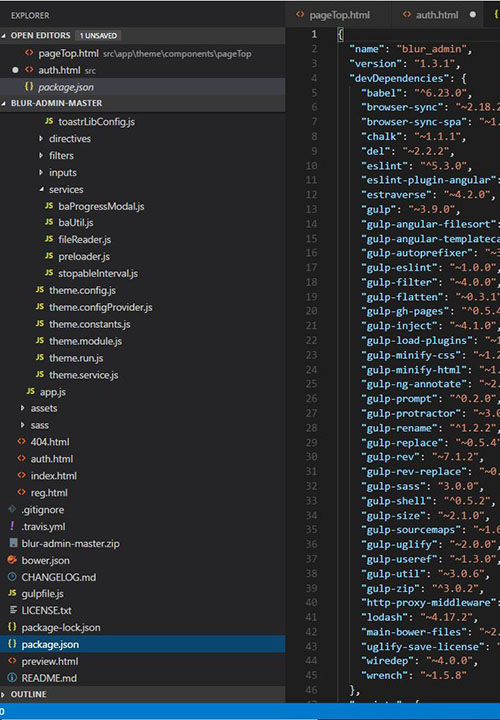
Task: Click the JS icon beside theme.service.js
Action: (x=39, y=374)
